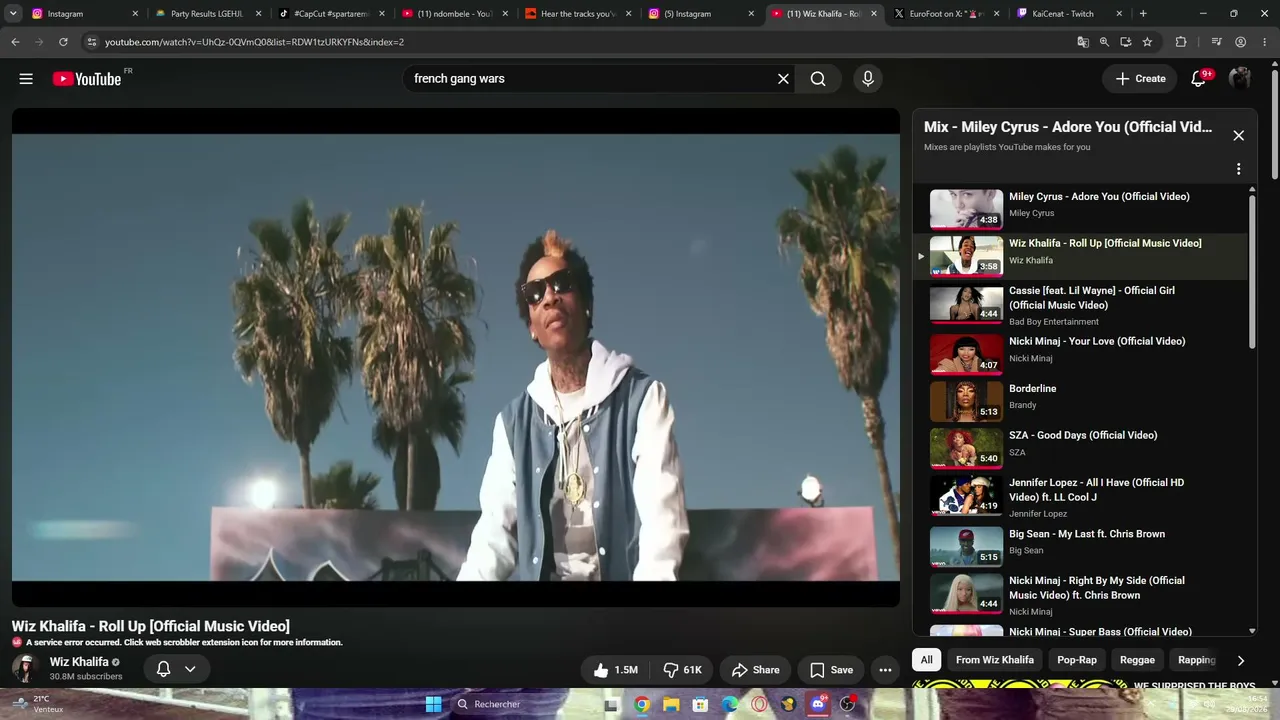This screenshot has width=1280, height=720.
Task: Translate this page icon in address bar
Action: tap(1083, 42)
